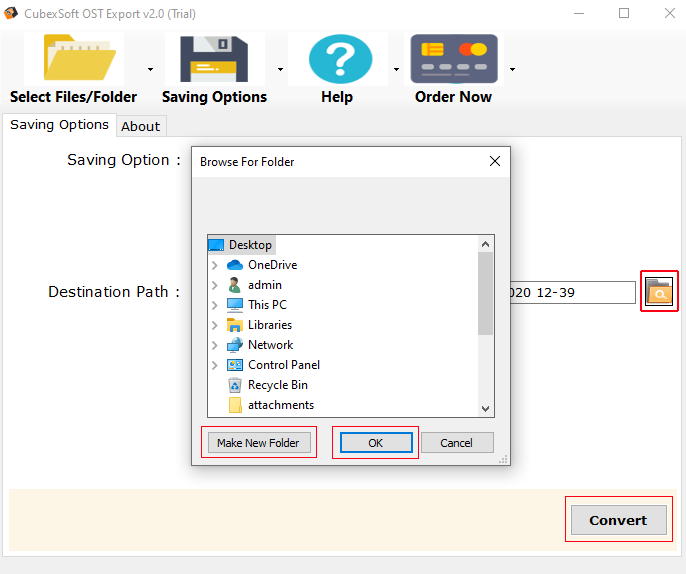
Task: Select the 'Recycle Bin' label
Action: (278, 385)
